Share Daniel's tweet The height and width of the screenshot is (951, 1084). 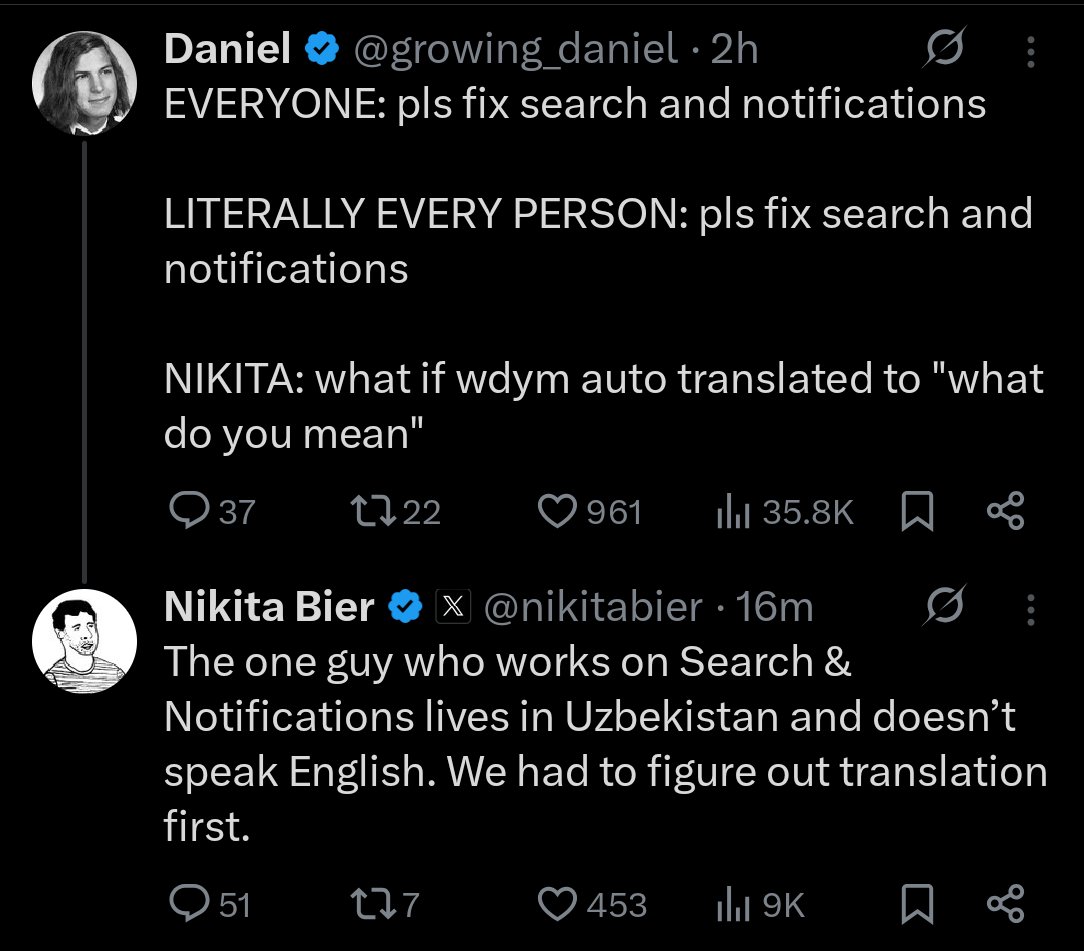click(1005, 512)
